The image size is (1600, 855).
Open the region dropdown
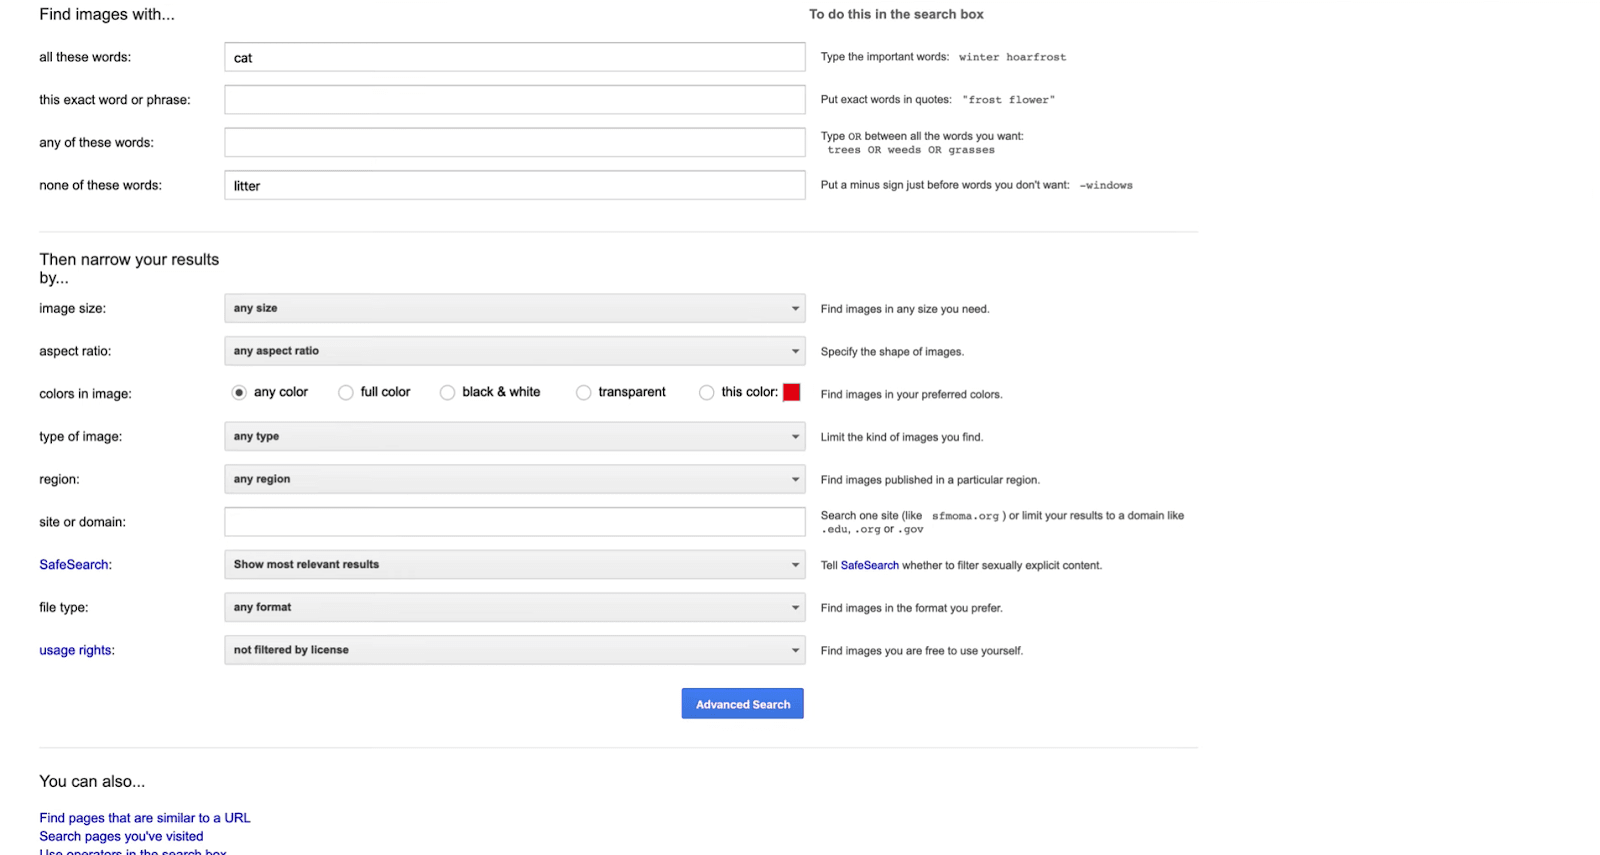(514, 479)
